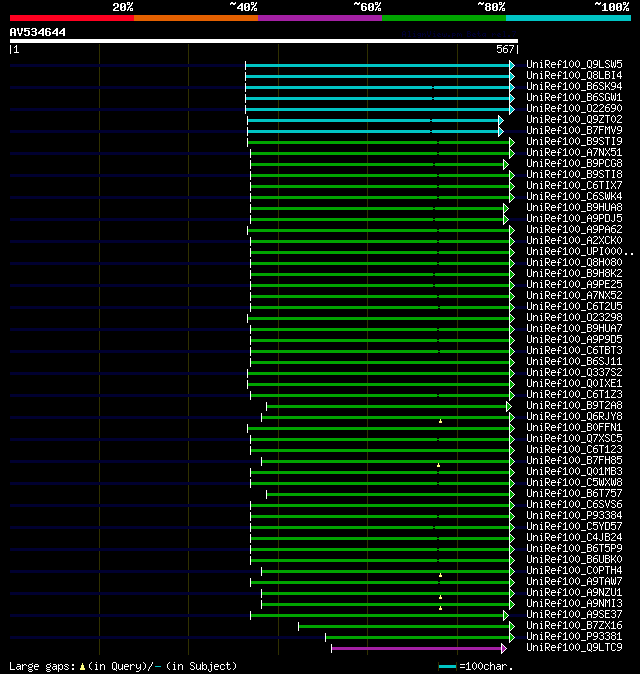640x674 pixels.
Task: Click the arrowhead ending the A9SE37 bar
Action: pyautogui.click(x=506, y=616)
